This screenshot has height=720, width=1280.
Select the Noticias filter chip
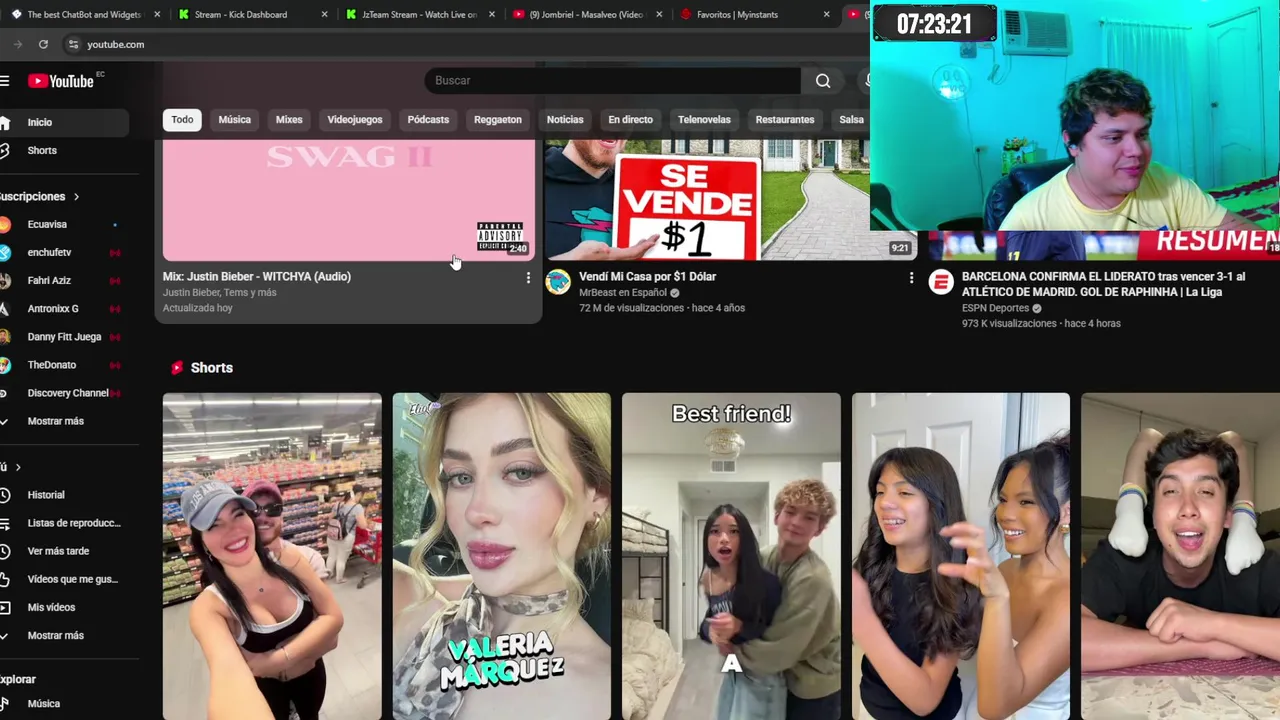[565, 120]
